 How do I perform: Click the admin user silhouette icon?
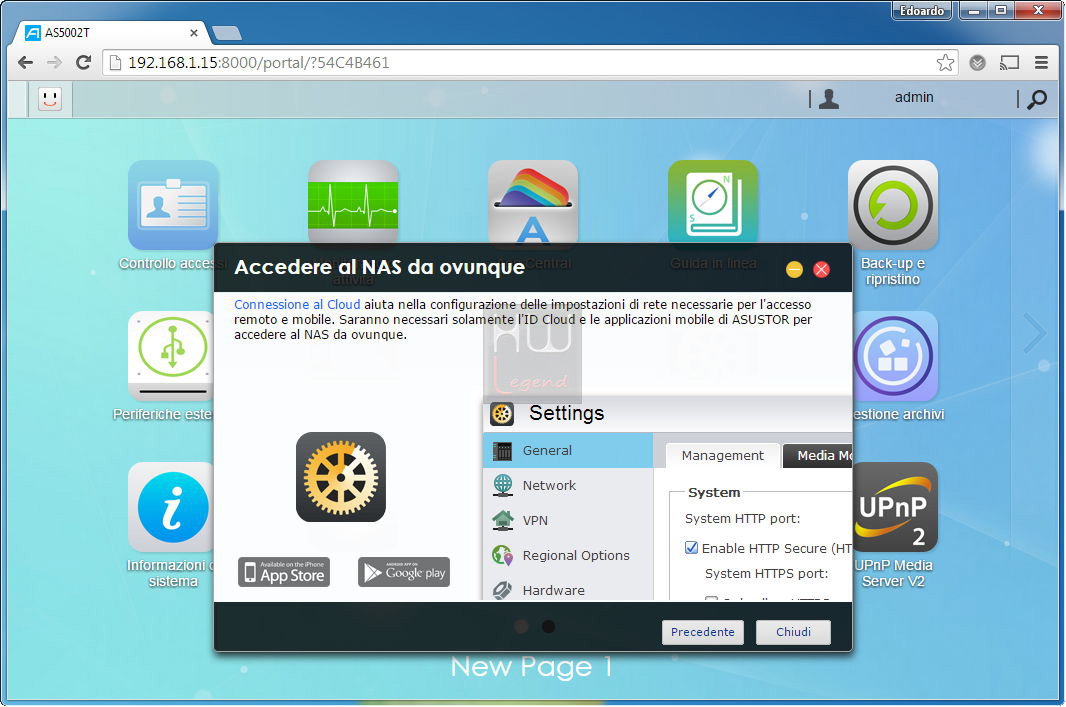tap(829, 99)
